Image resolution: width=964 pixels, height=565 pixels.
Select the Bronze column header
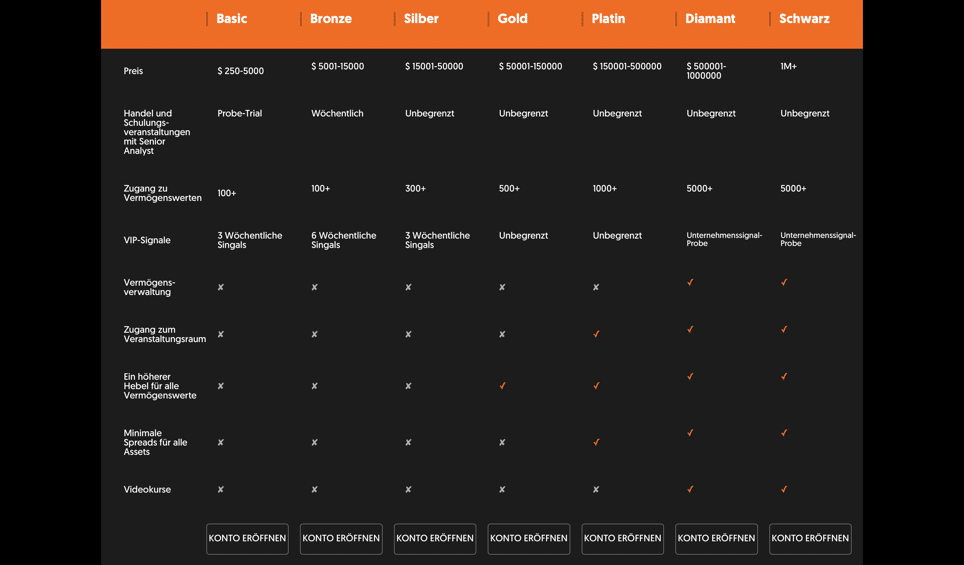point(331,19)
